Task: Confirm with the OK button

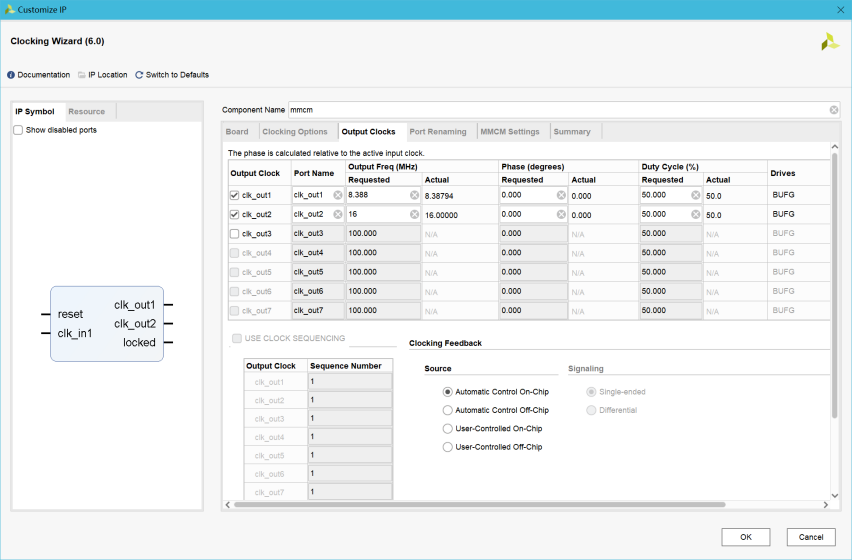Action: point(746,537)
